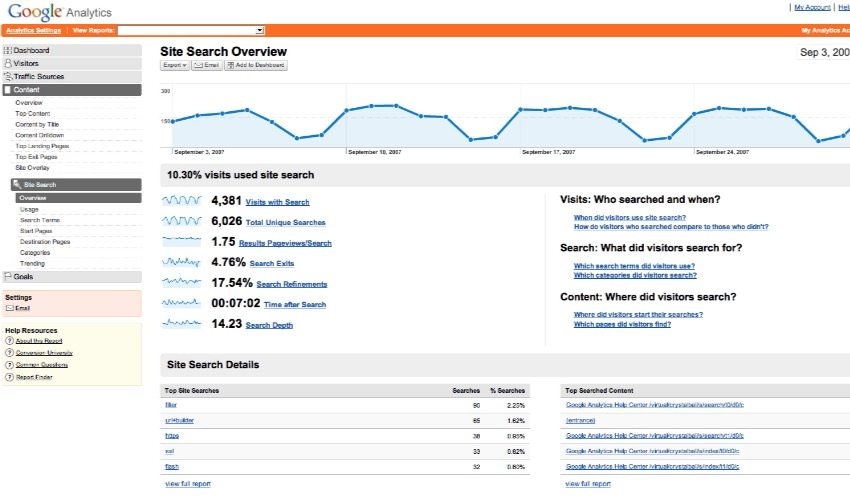This screenshot has height=500, width=850.
Task: Open My Account link at top
Action: click(810, 7)
